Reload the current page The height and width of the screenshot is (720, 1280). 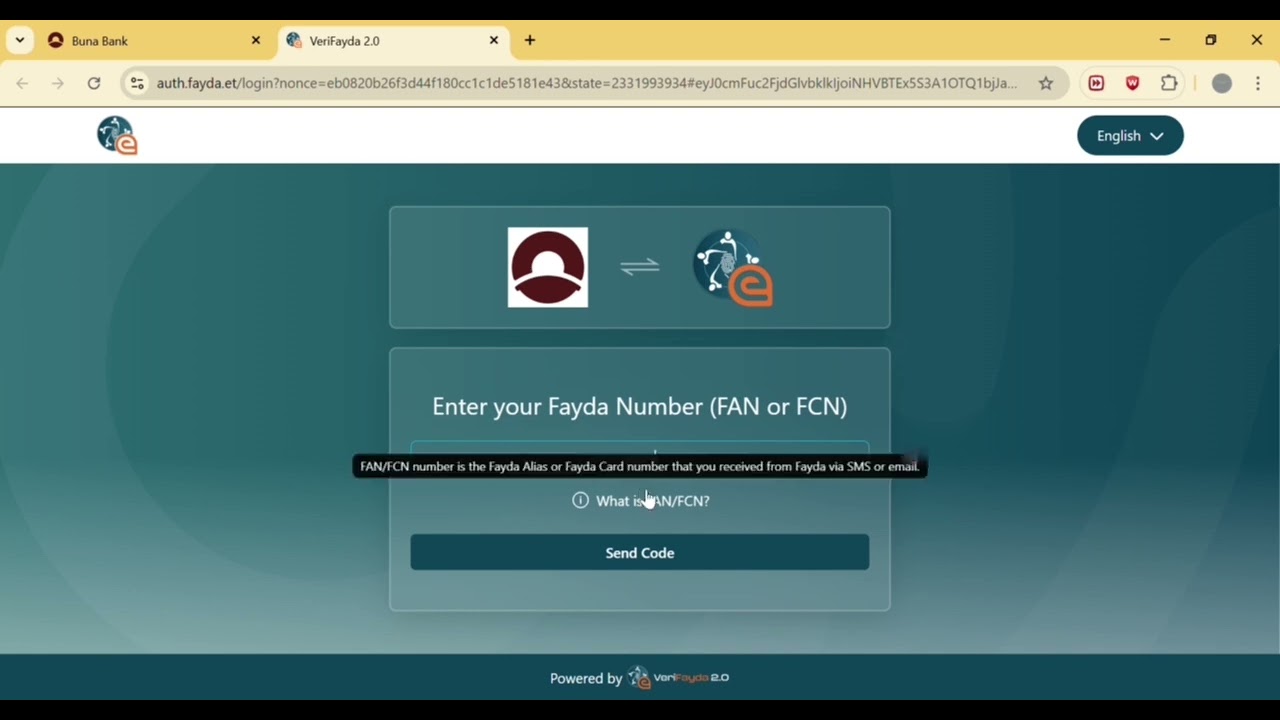(x=94, y=84)
